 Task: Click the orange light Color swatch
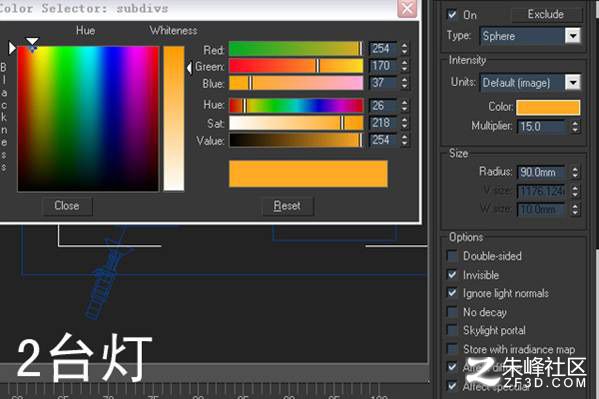click(x=548, y=107)
